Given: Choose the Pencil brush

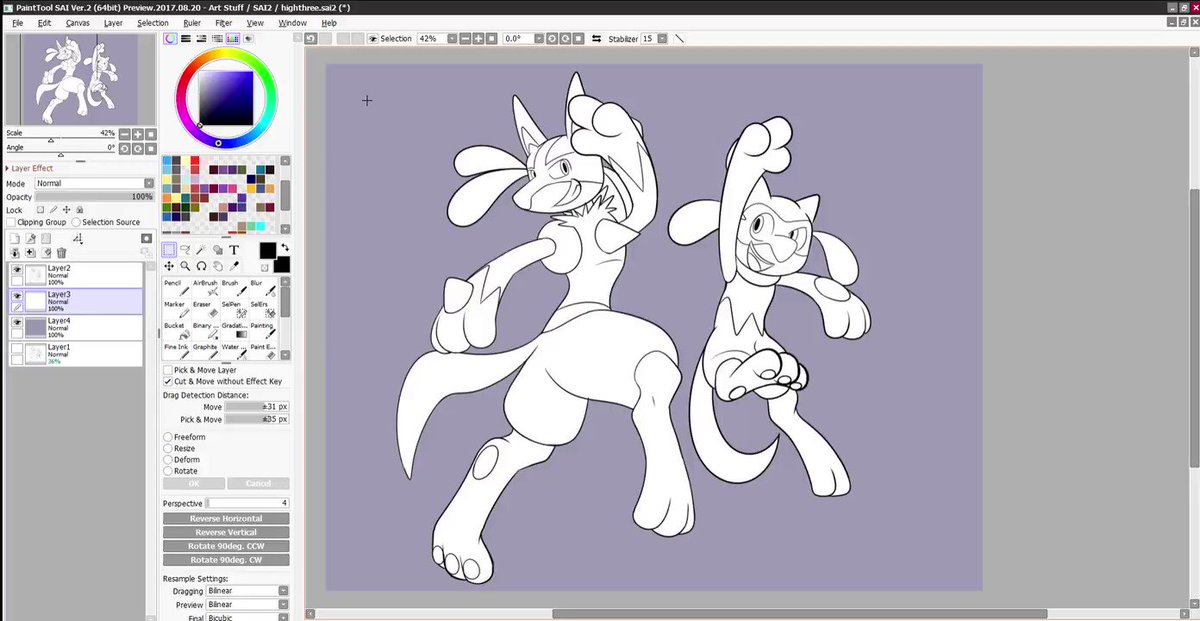Looking at the screenshot, I should point(176,288).
